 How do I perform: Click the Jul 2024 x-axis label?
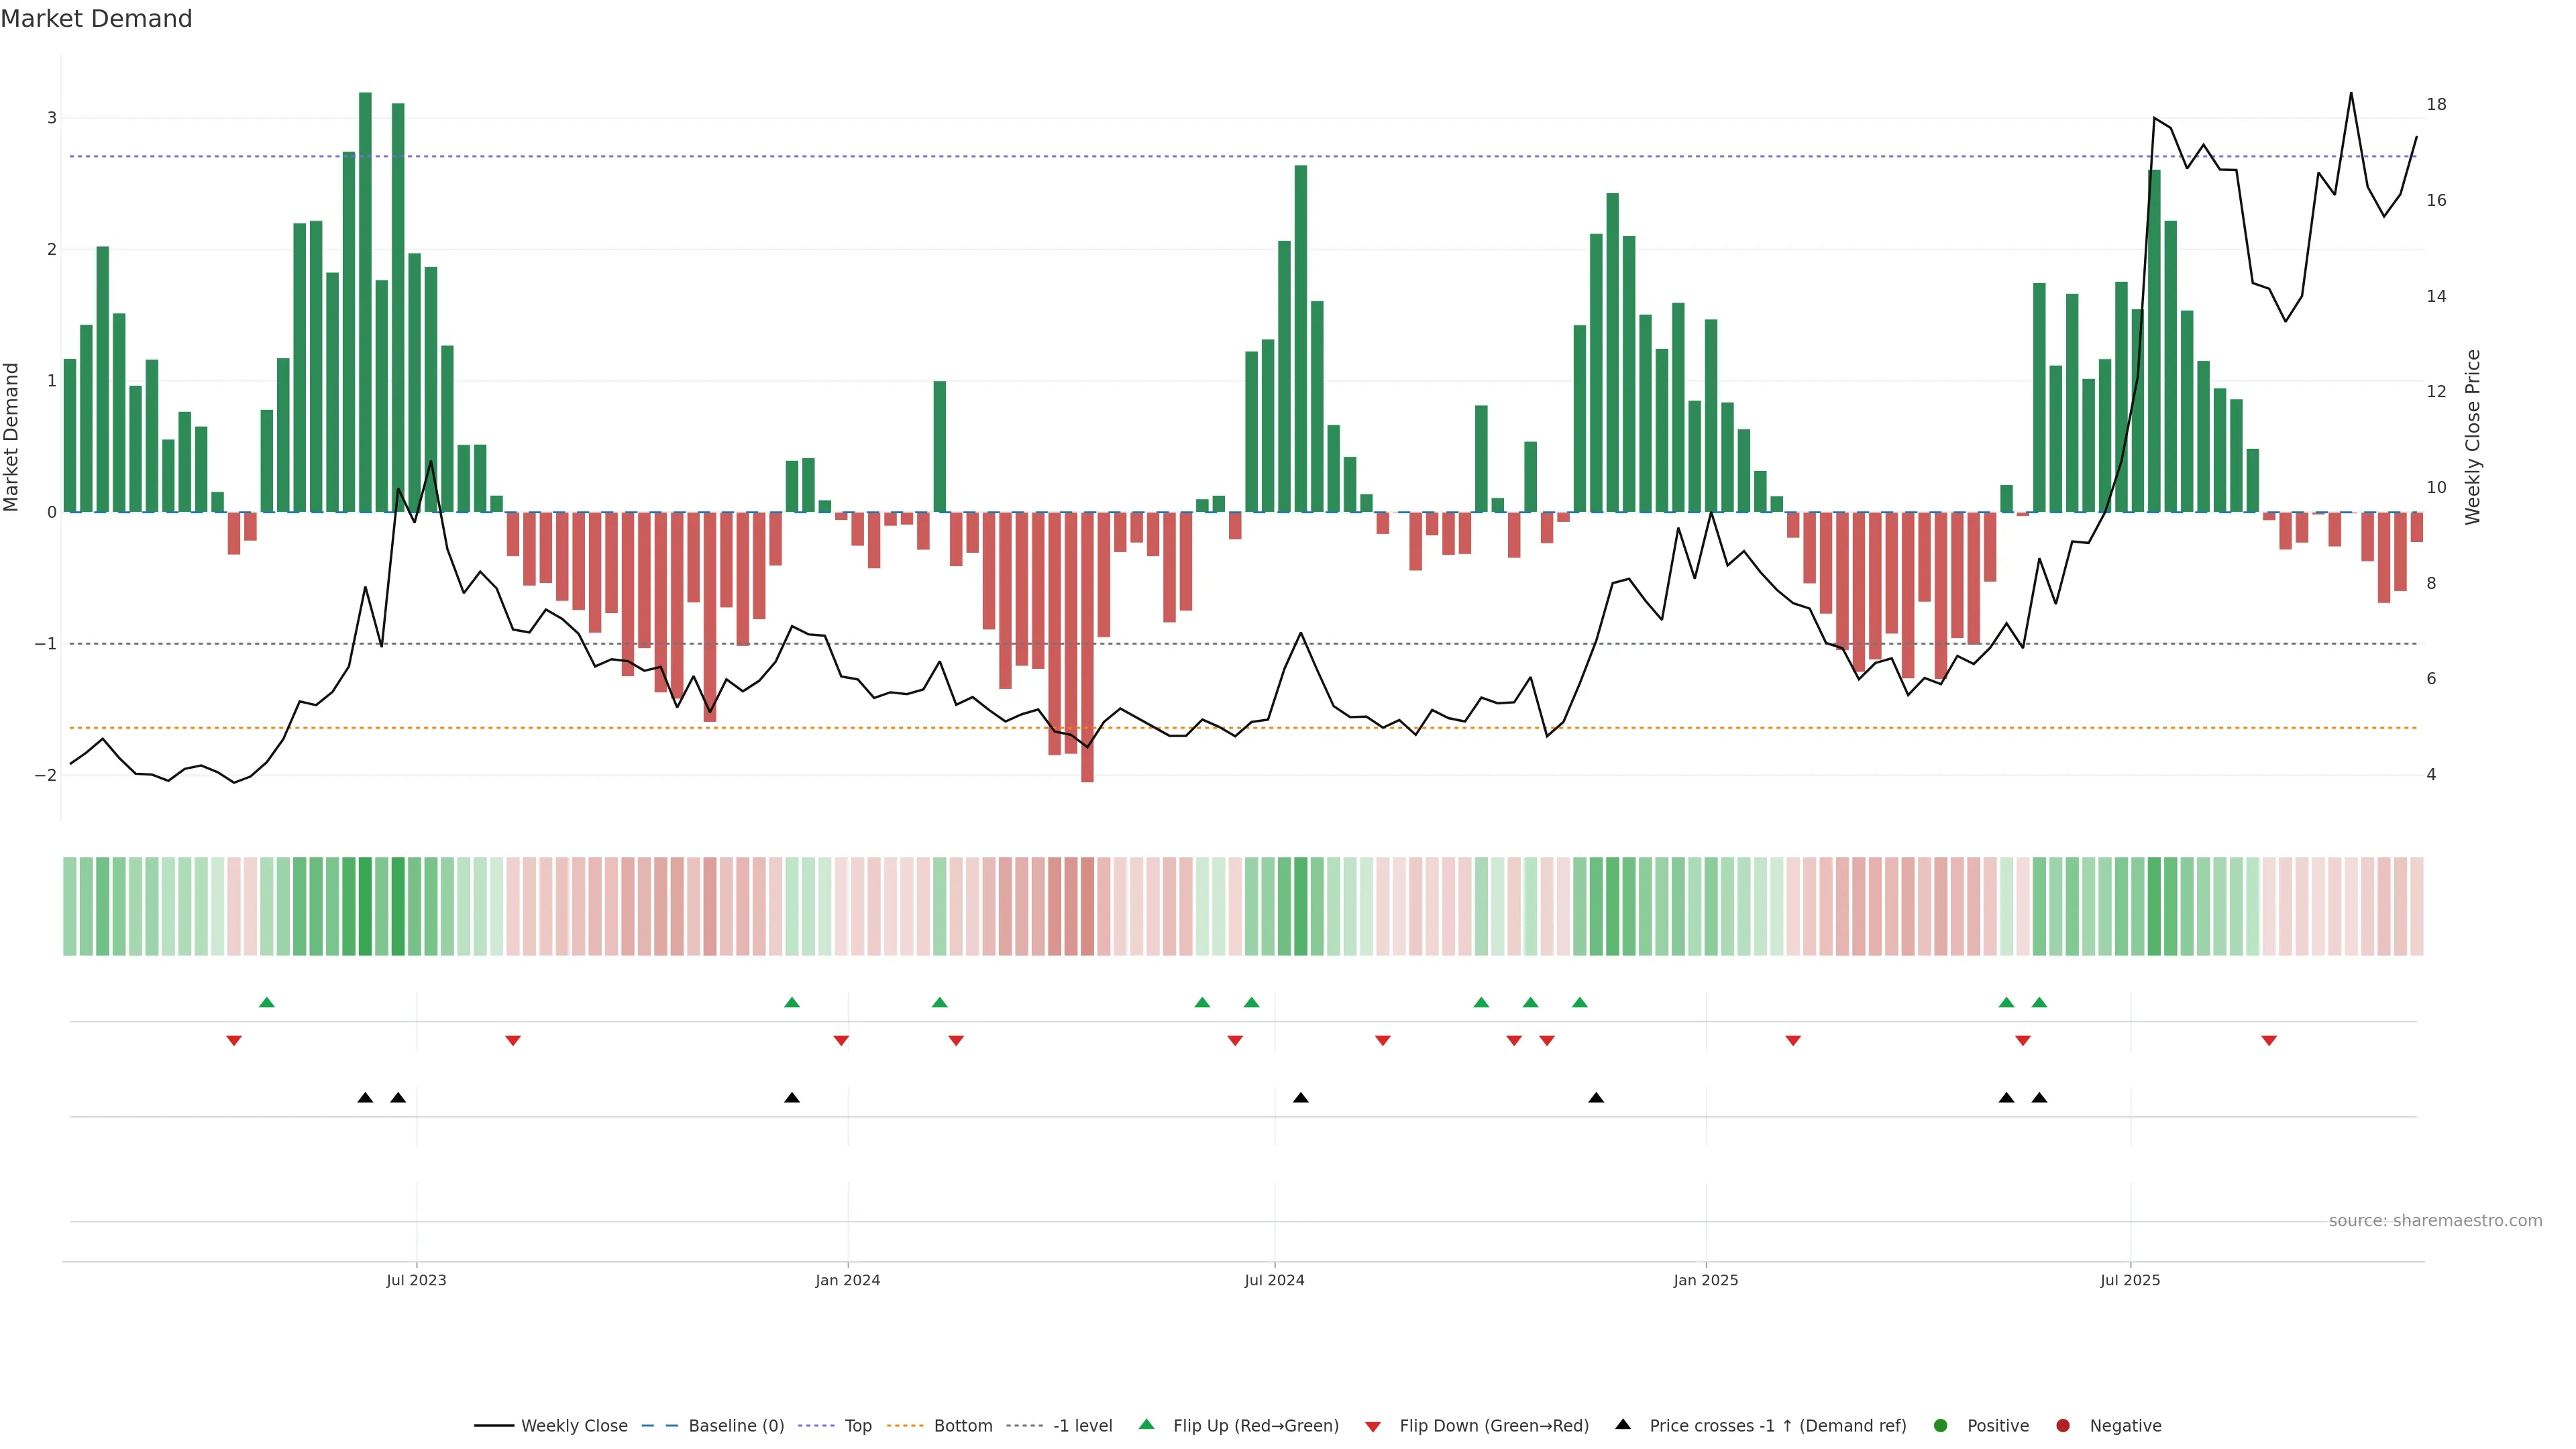1274,1280
